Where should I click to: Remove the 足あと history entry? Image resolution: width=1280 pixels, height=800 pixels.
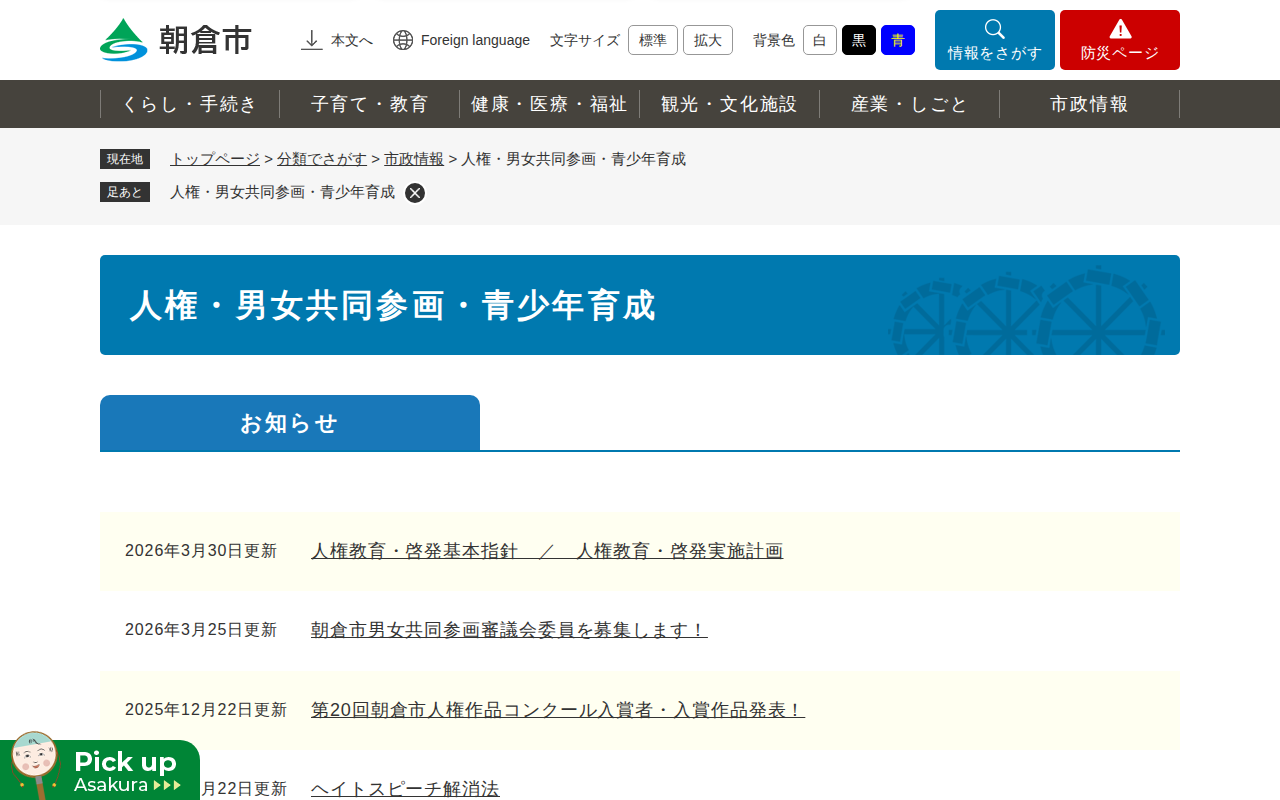[x=415, y=193]
